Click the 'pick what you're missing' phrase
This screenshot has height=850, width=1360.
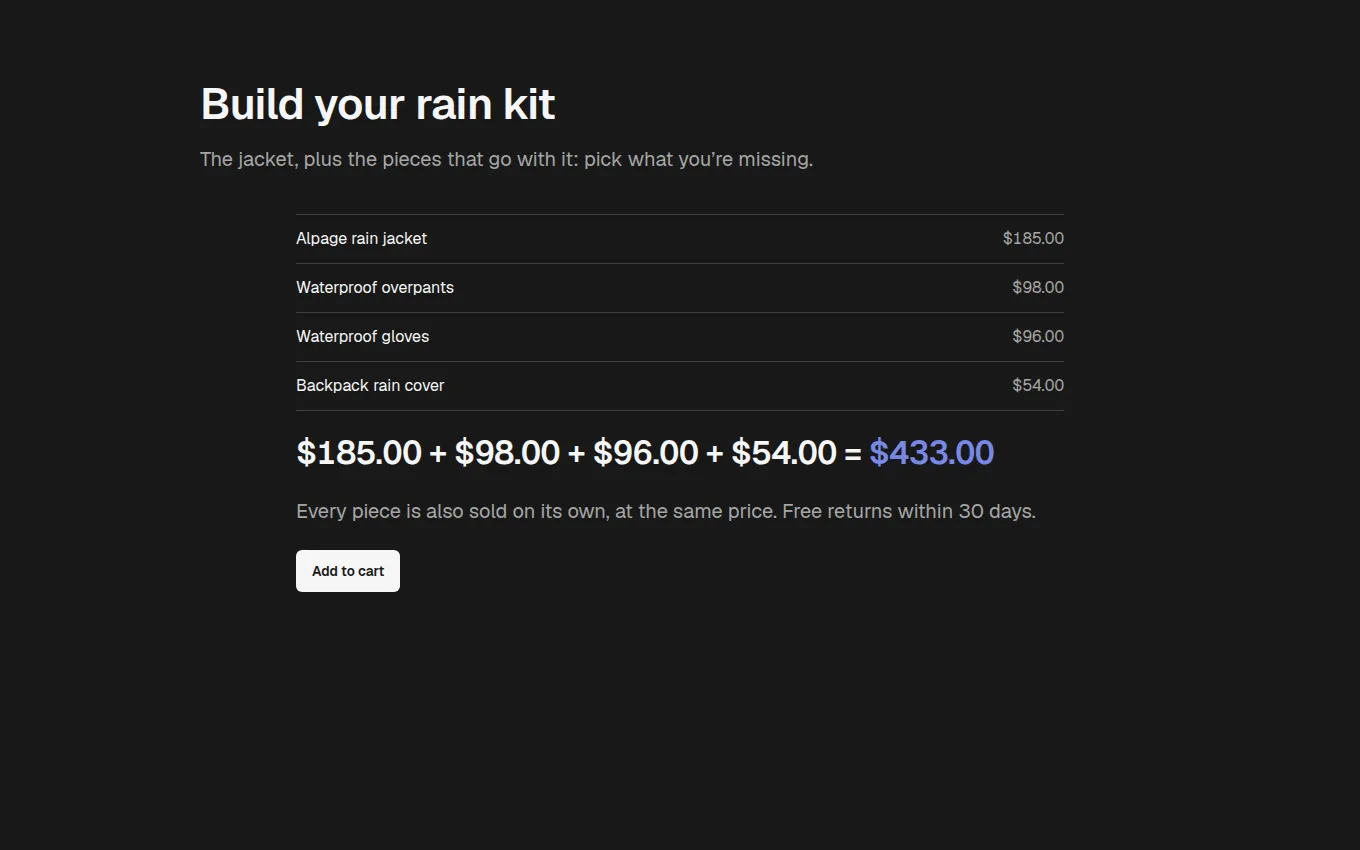click(x=699, y=160)
